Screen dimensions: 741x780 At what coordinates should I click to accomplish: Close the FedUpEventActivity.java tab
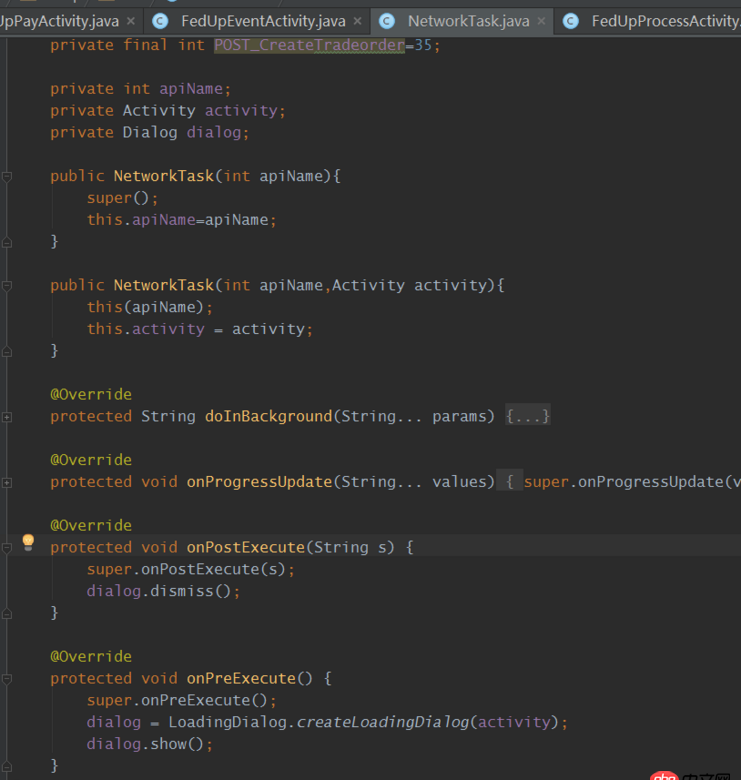[357, 21]
